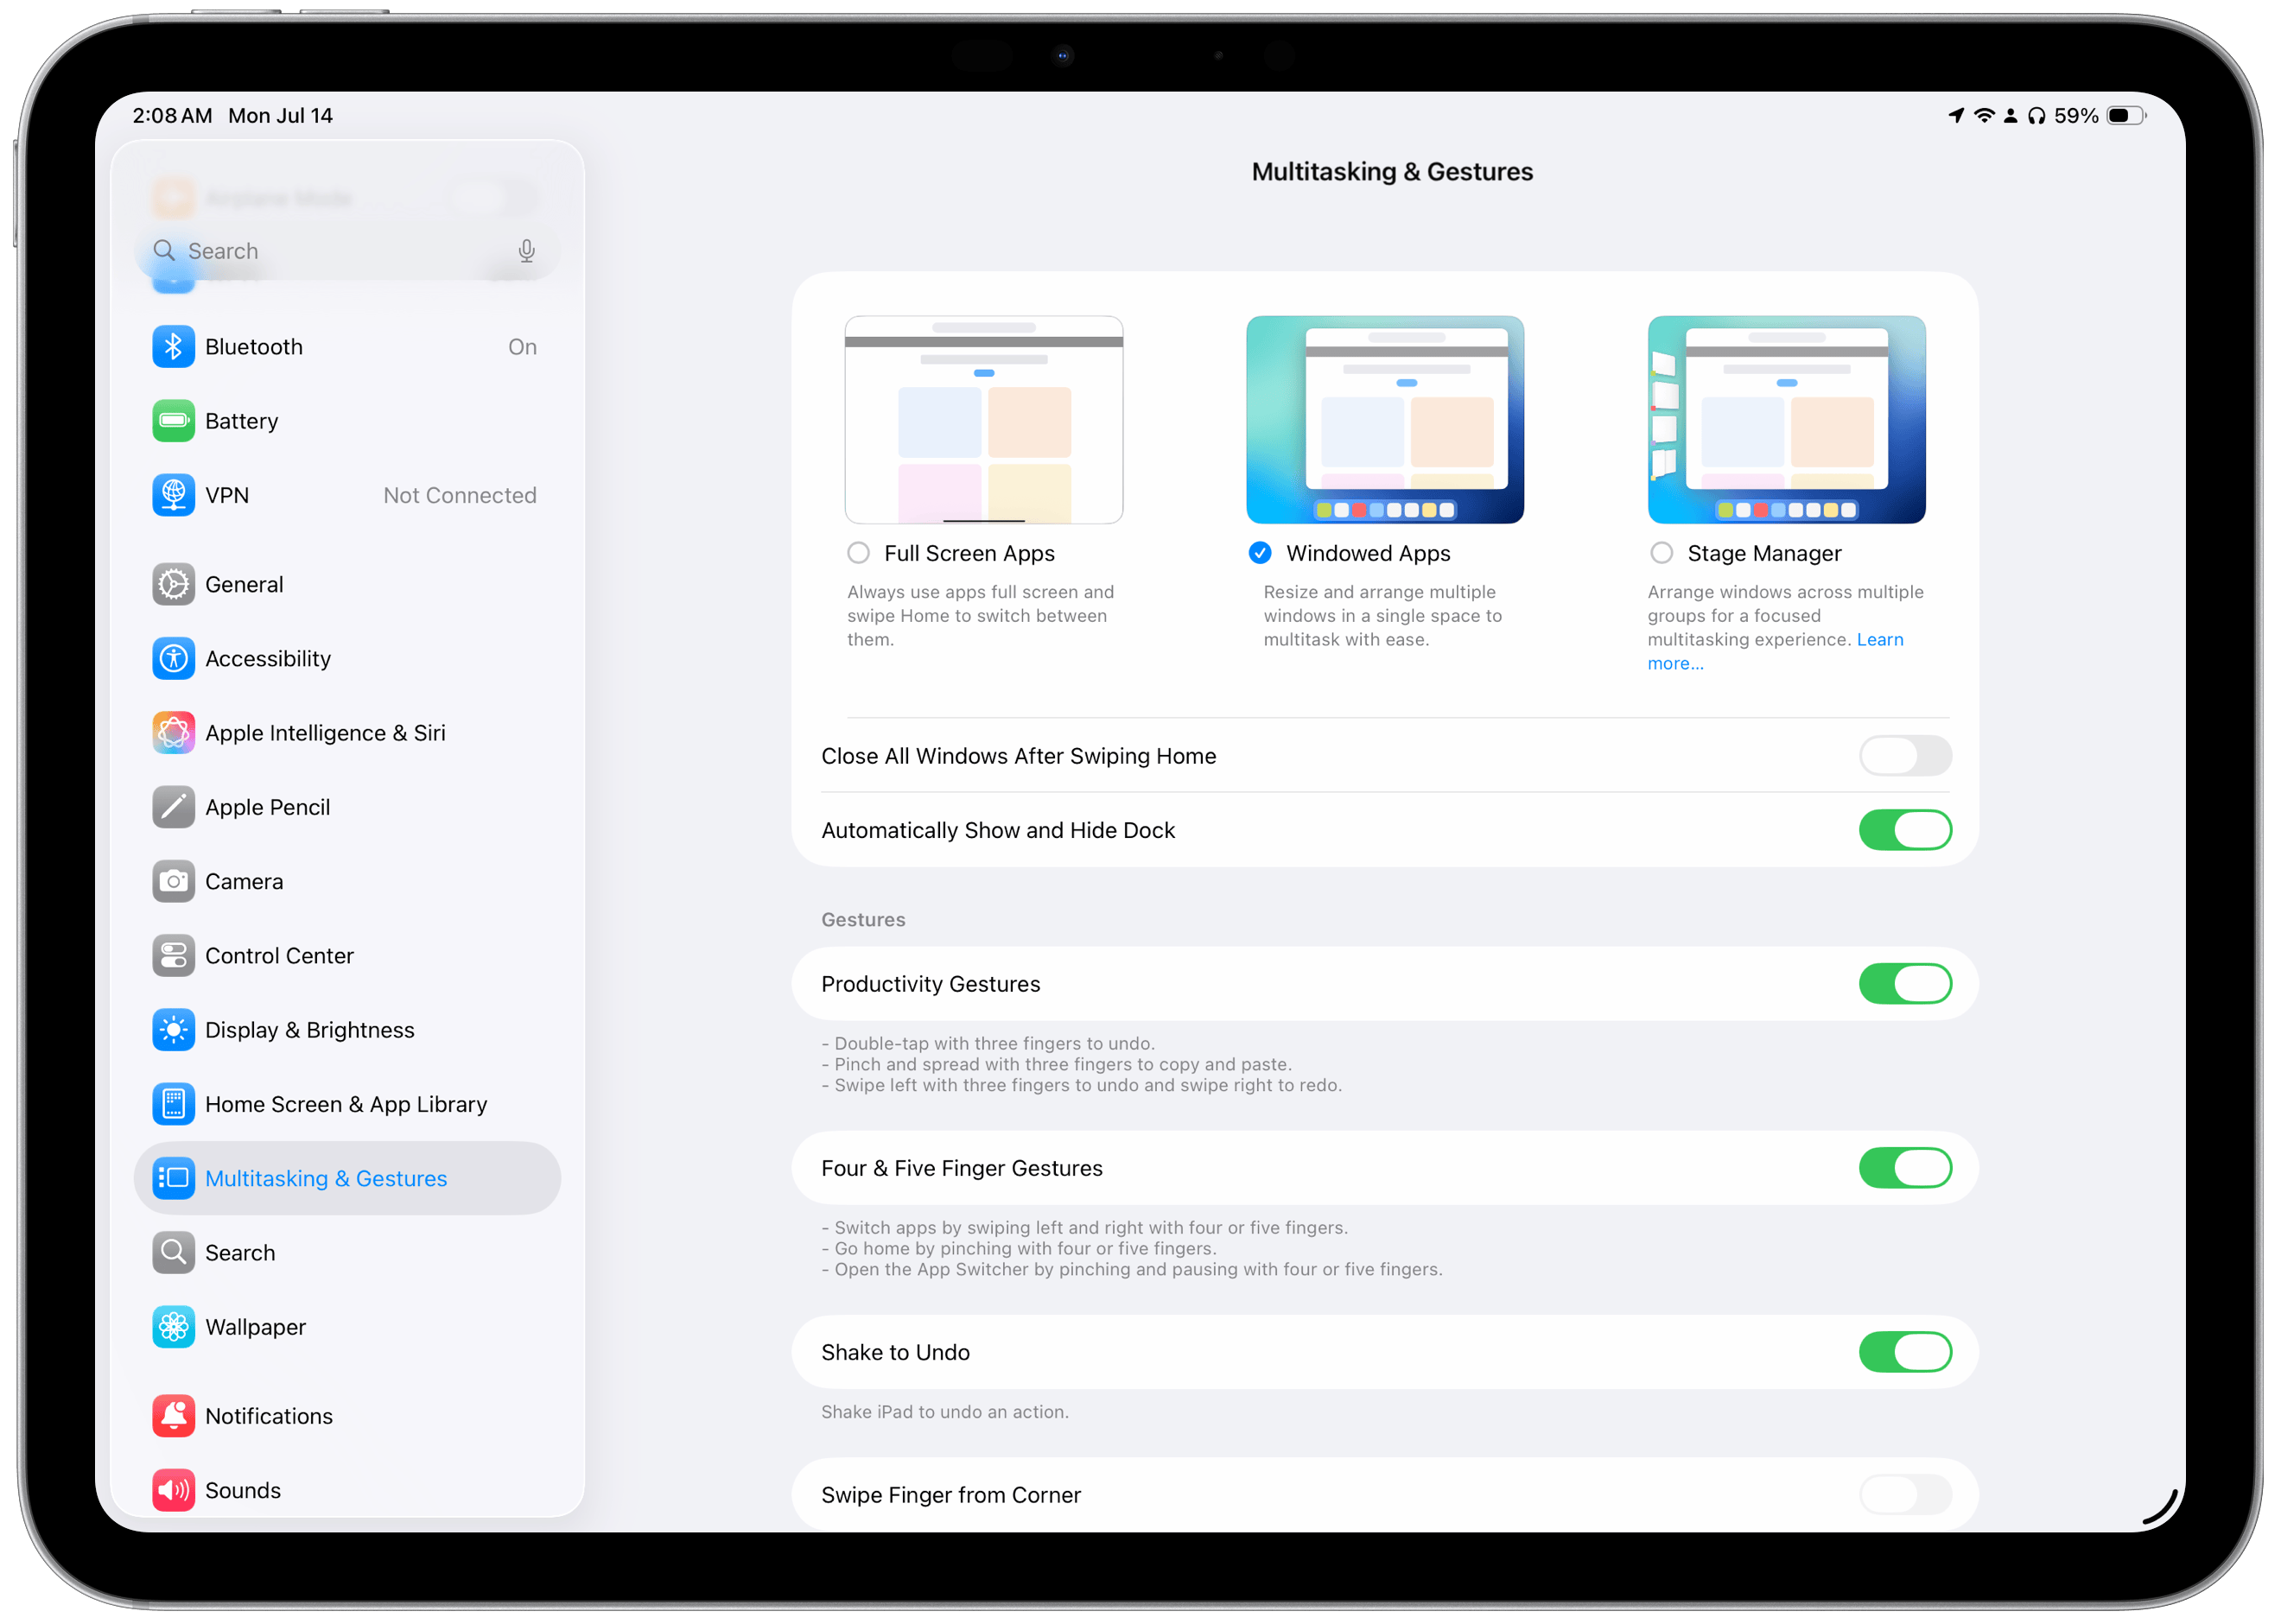
Task: Enable Close All Windows After Swiping Home
Action: click(1904, 756)
